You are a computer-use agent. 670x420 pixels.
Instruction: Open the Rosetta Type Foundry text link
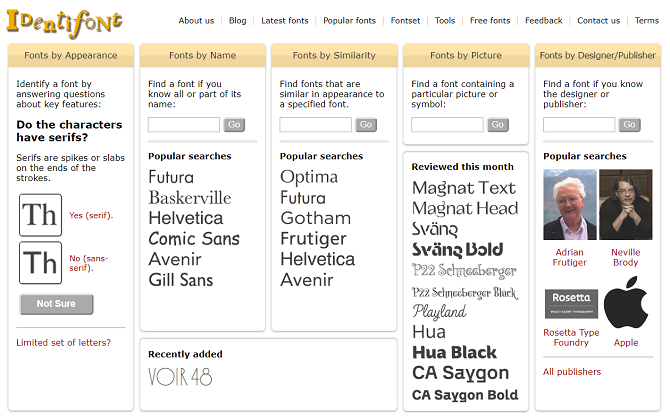click(571, 338)
